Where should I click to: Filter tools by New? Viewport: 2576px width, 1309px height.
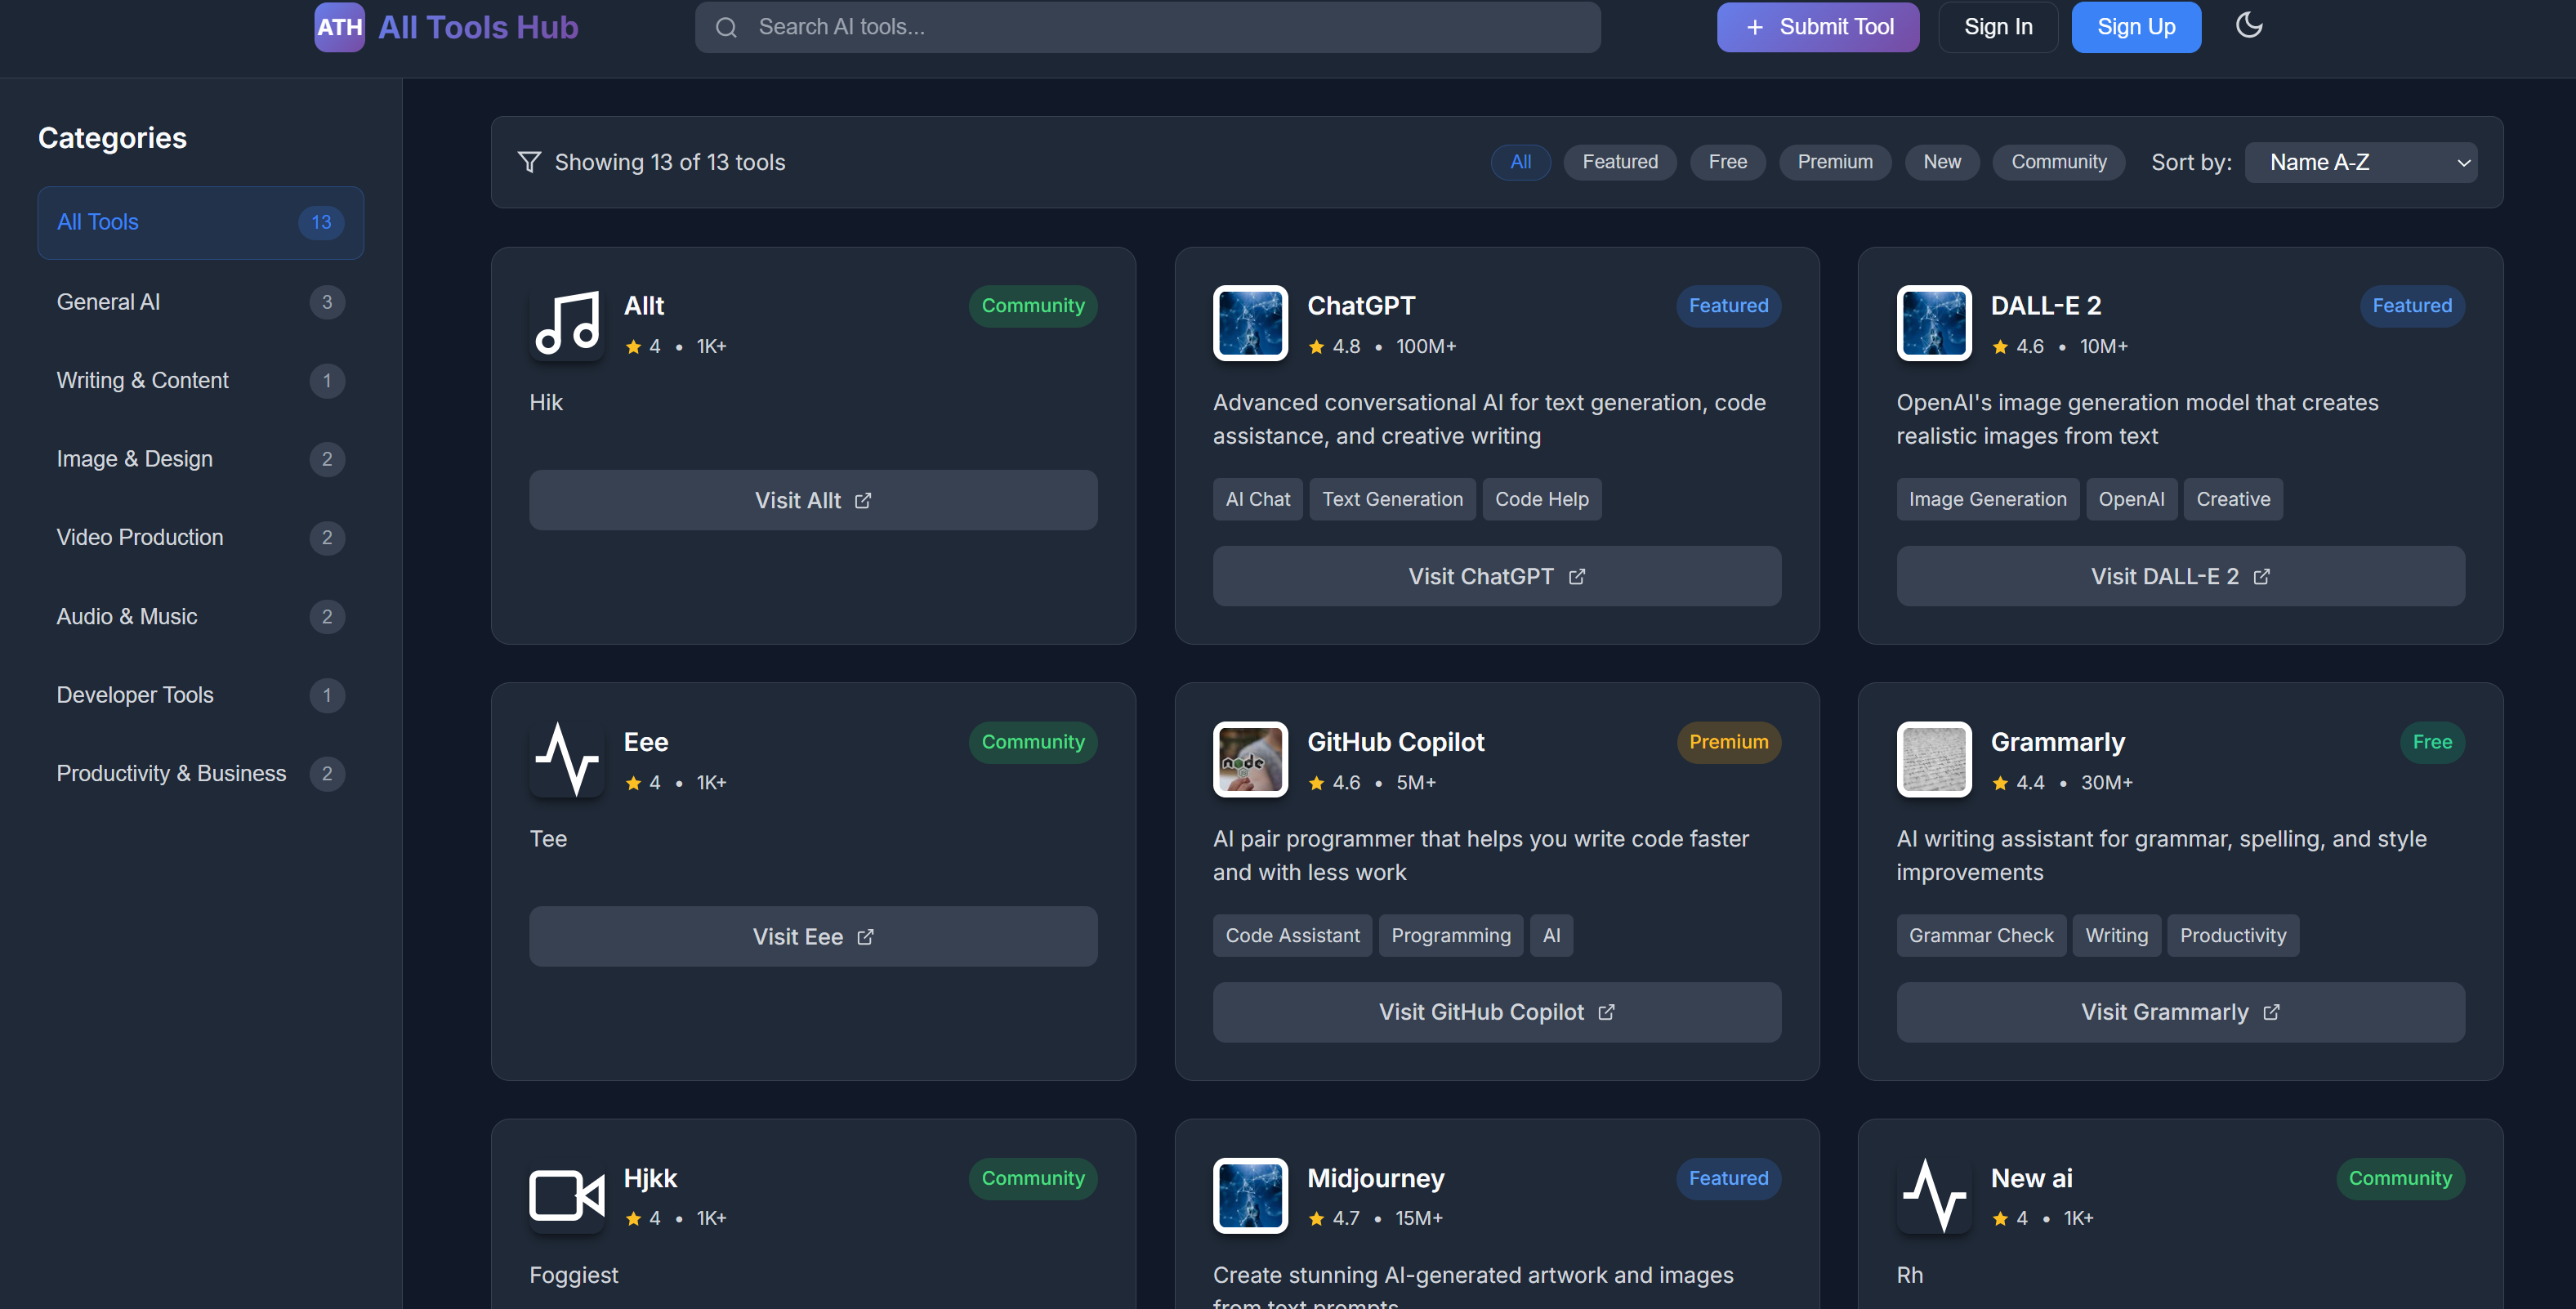[1941, 162]
